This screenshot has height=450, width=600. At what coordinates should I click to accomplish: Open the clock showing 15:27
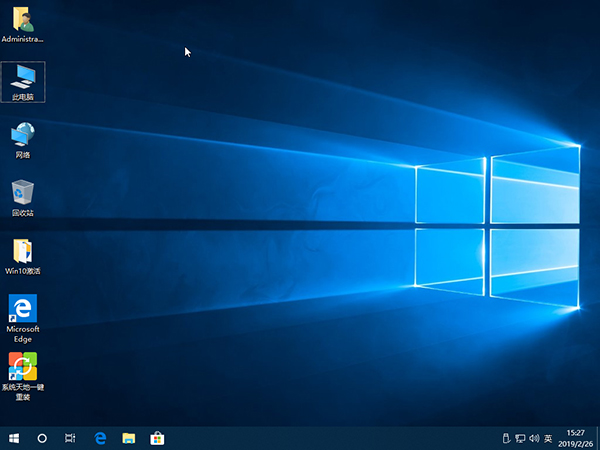575,439
